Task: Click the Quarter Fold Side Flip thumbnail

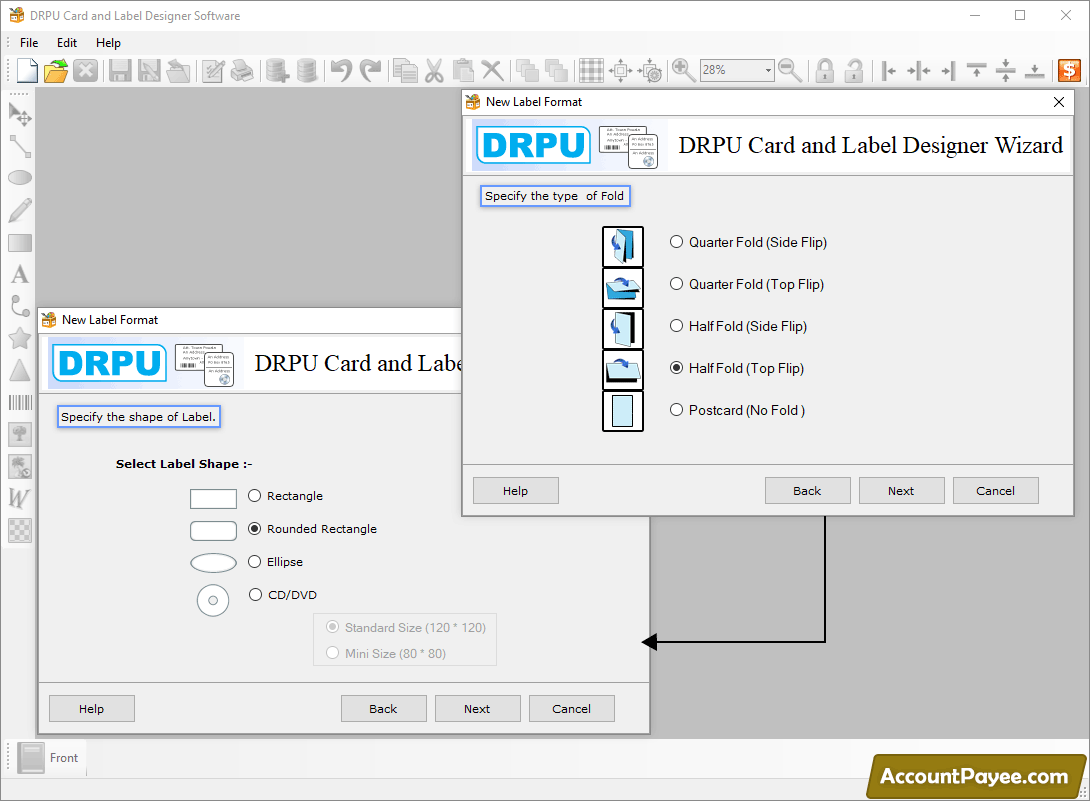Action: pos(623,246)
